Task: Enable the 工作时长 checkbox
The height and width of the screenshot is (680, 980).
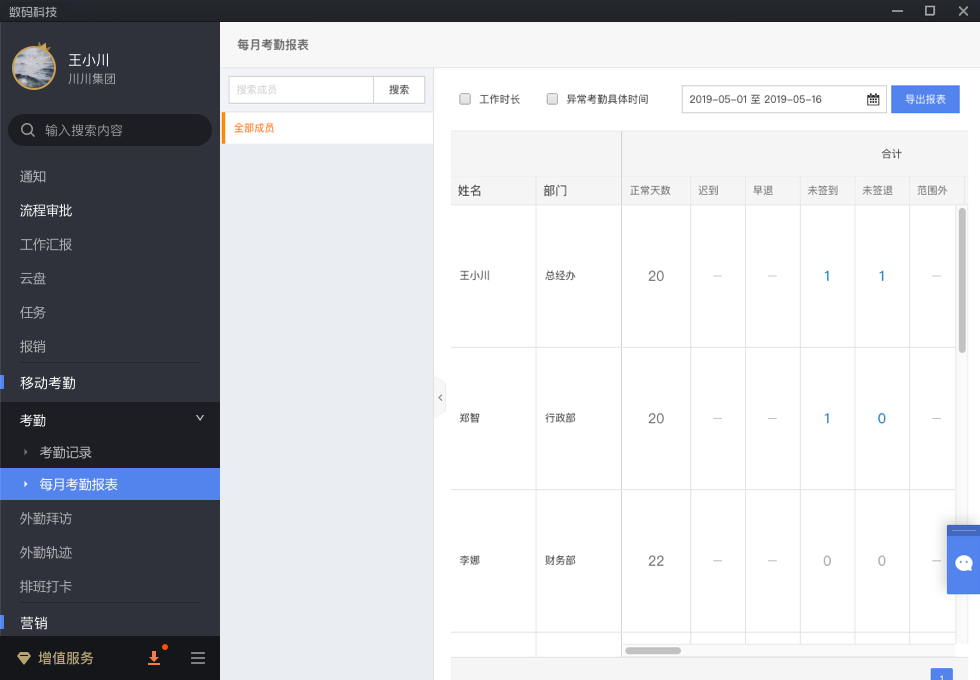Action: click(x=465, y=99)
